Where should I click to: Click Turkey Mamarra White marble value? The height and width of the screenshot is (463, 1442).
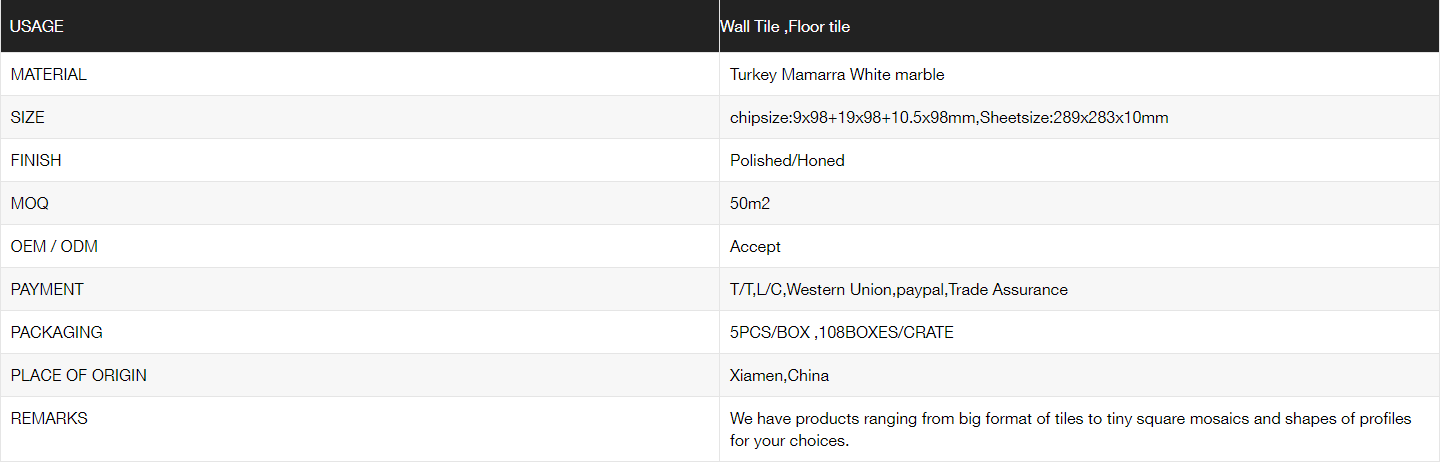[x=837, y=74]
